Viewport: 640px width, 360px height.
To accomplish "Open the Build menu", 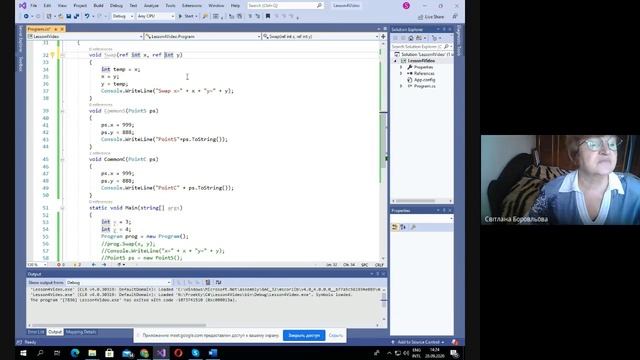I will pos(98,6).
